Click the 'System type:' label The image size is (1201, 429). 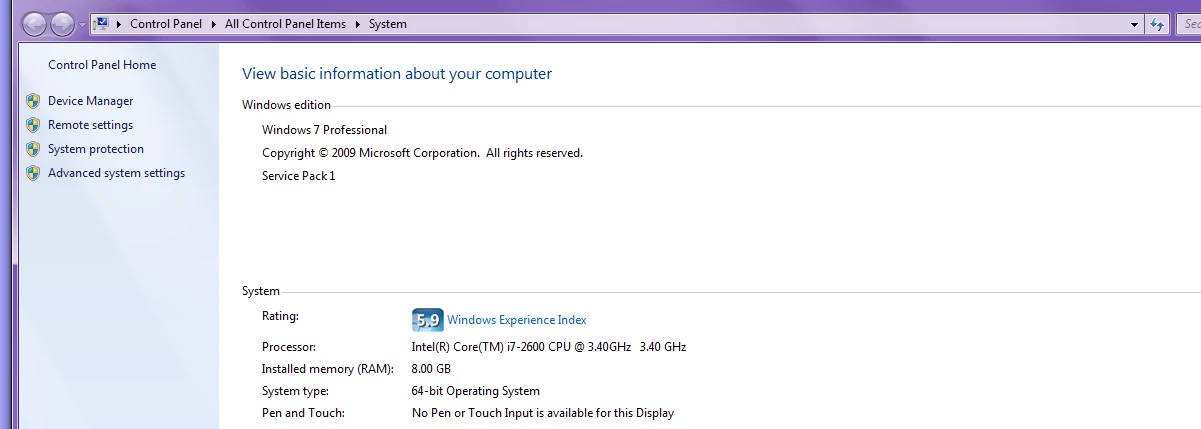click(x=295, y=391)
